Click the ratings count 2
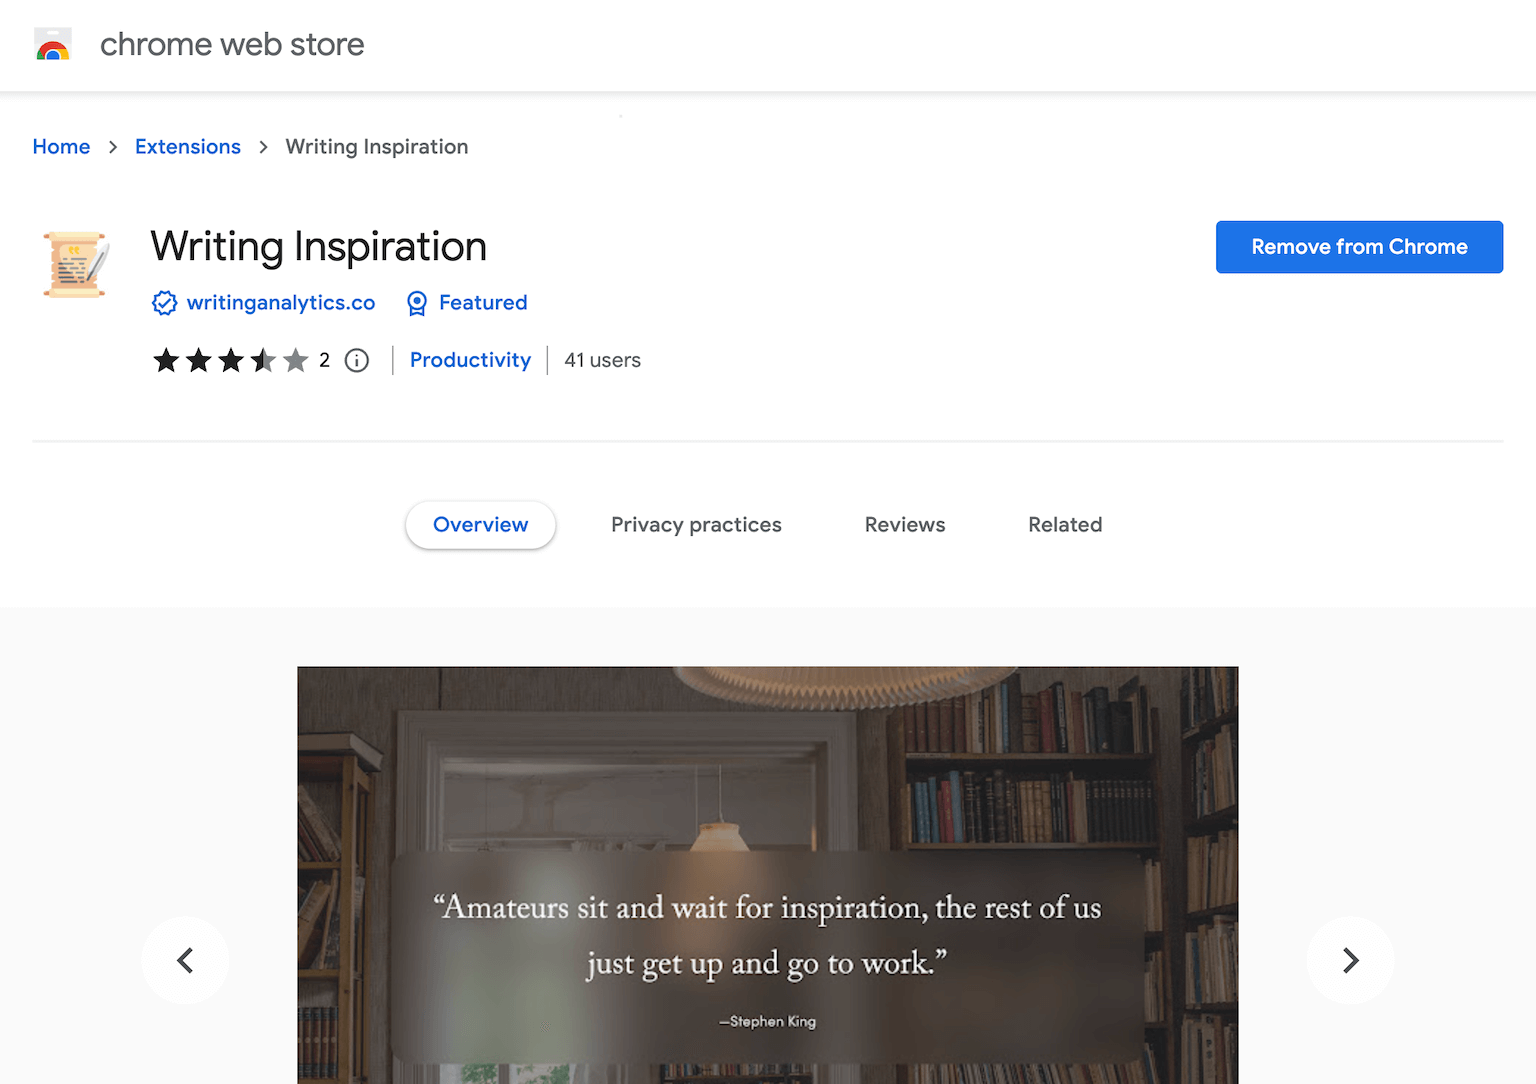1536x1084 pixels. [324, 360]
